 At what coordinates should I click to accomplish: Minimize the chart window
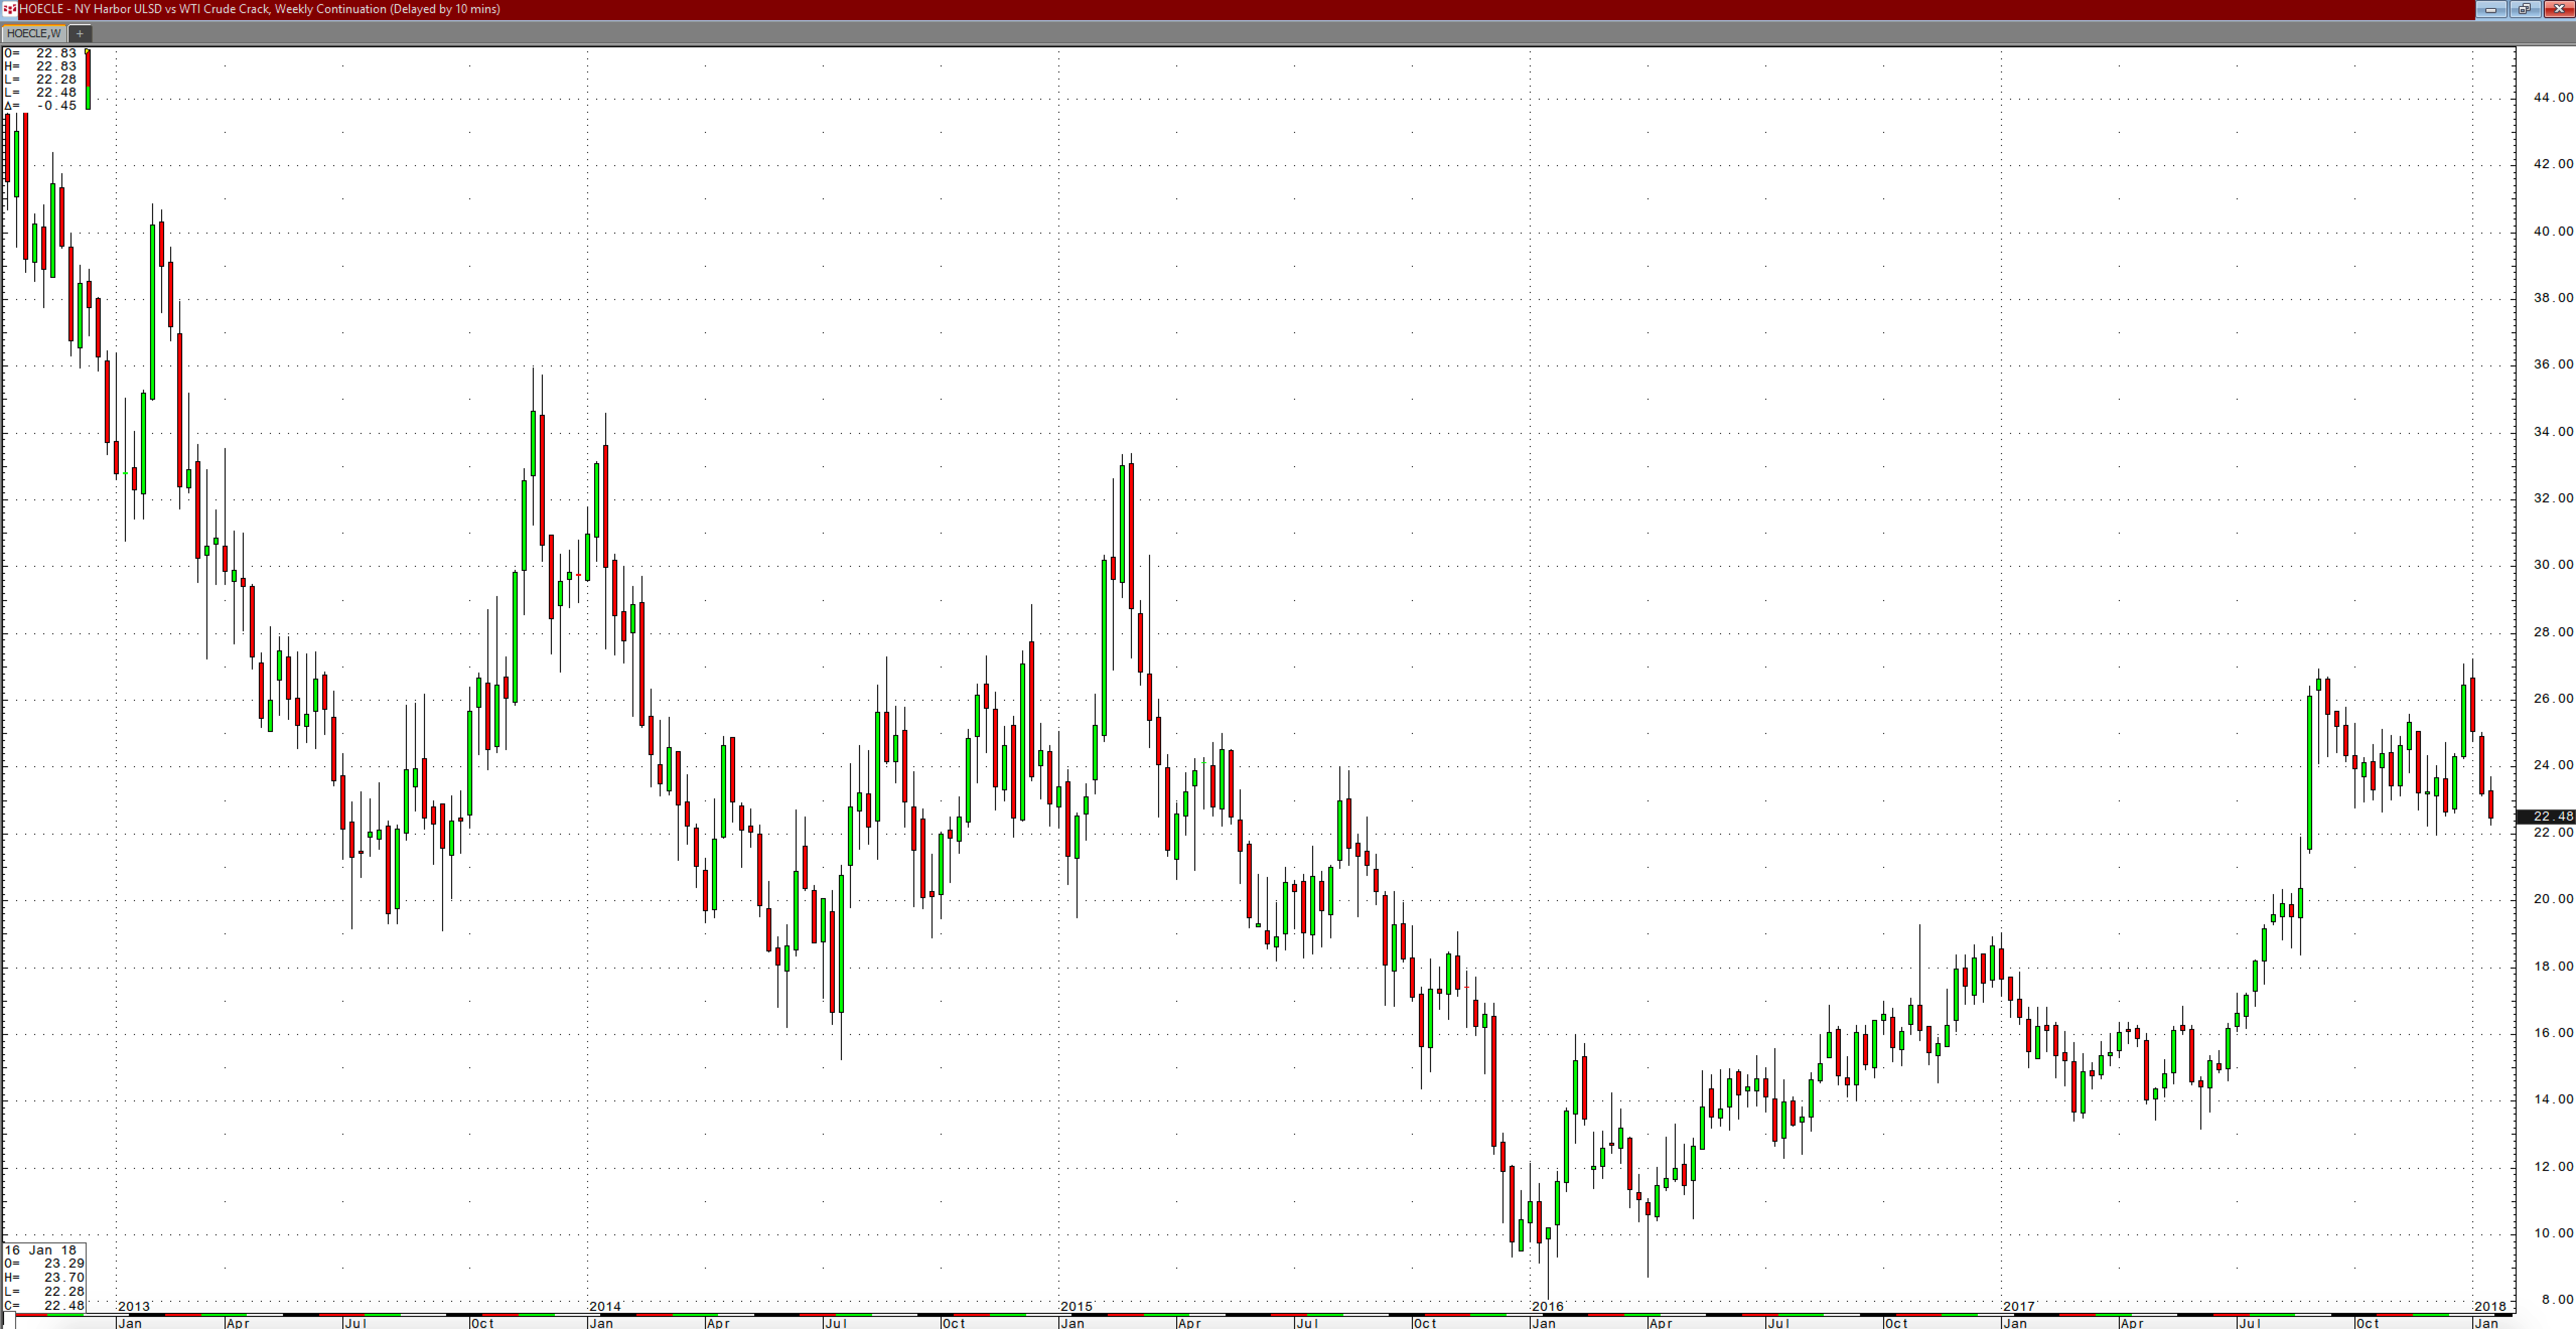click(2490, 9)
